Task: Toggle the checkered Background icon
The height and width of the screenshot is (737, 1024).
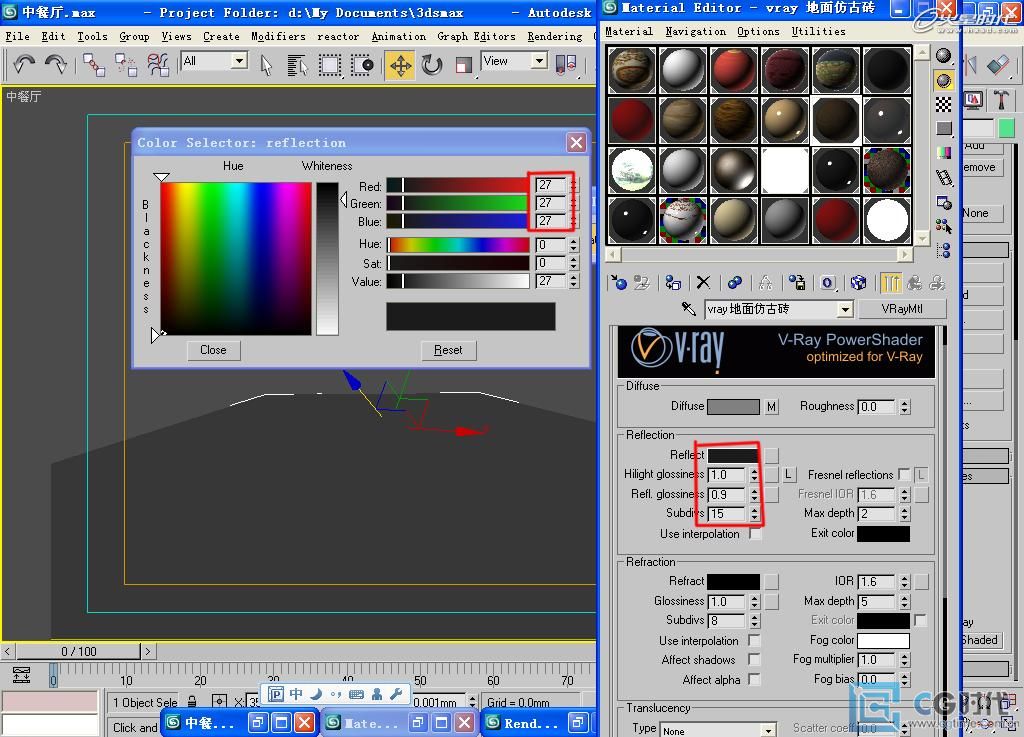Action: [x=944, y=104]
